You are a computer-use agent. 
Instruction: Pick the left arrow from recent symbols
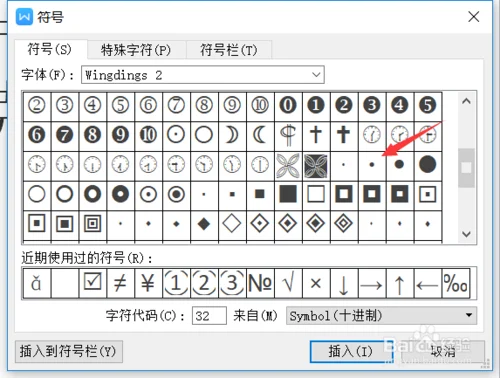(428, 283)
